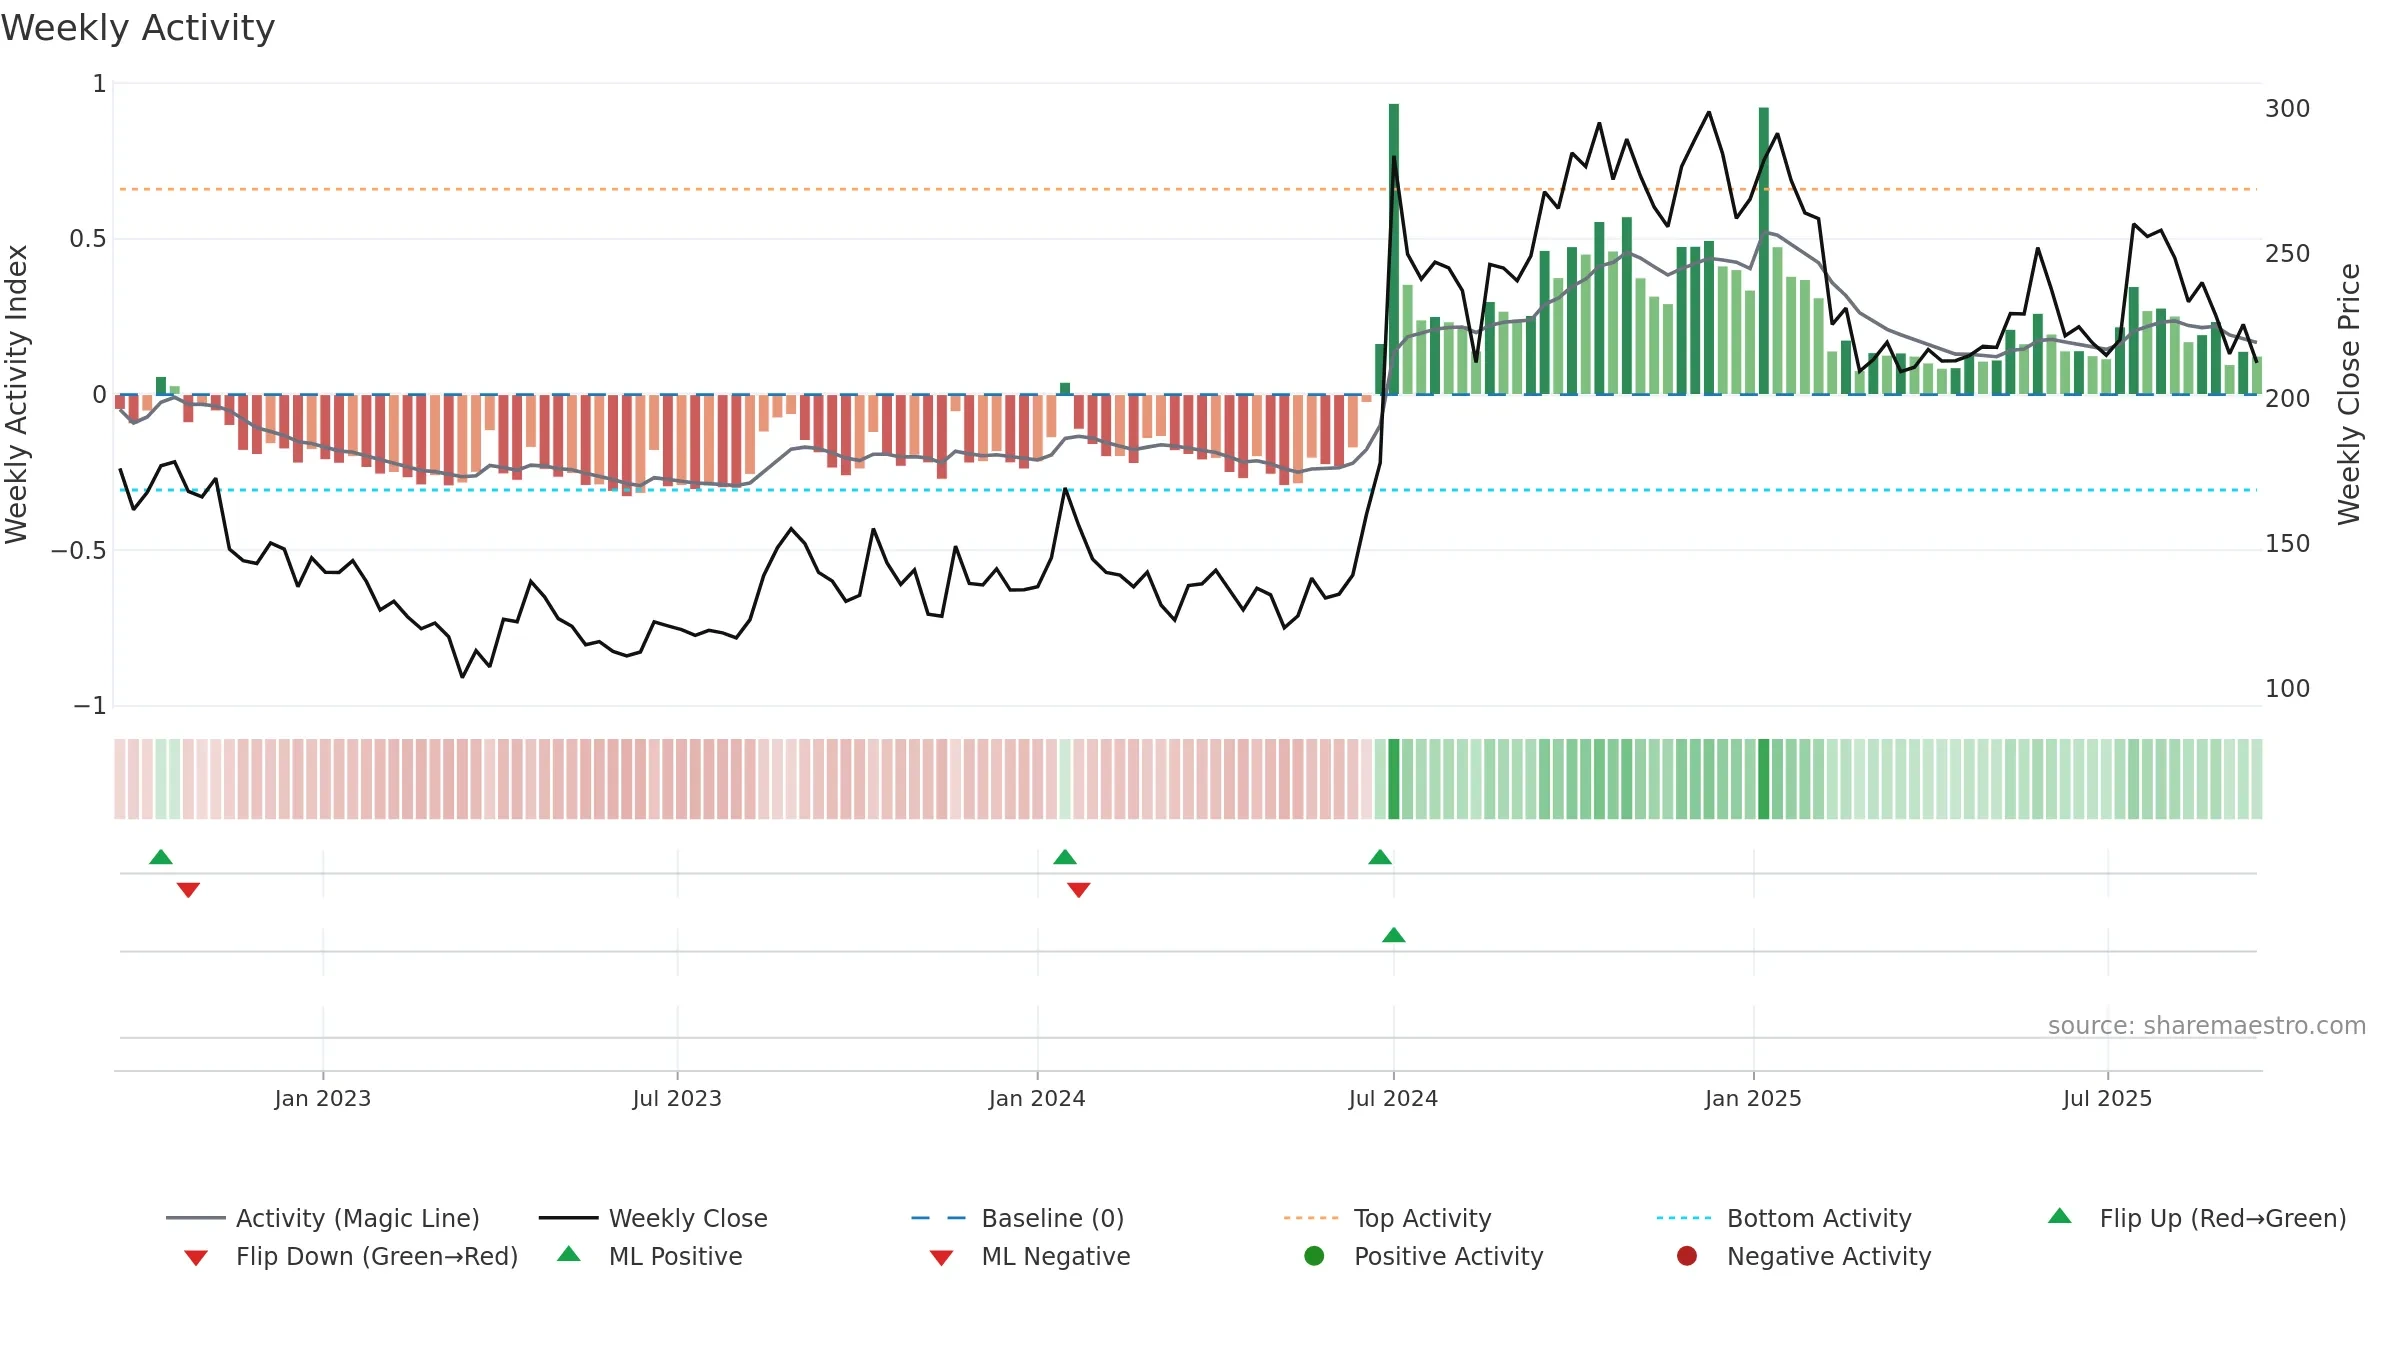Toggle the ML Negative legend entry
This screenshot has width=2400, height=1350.
(1030, 1256)
